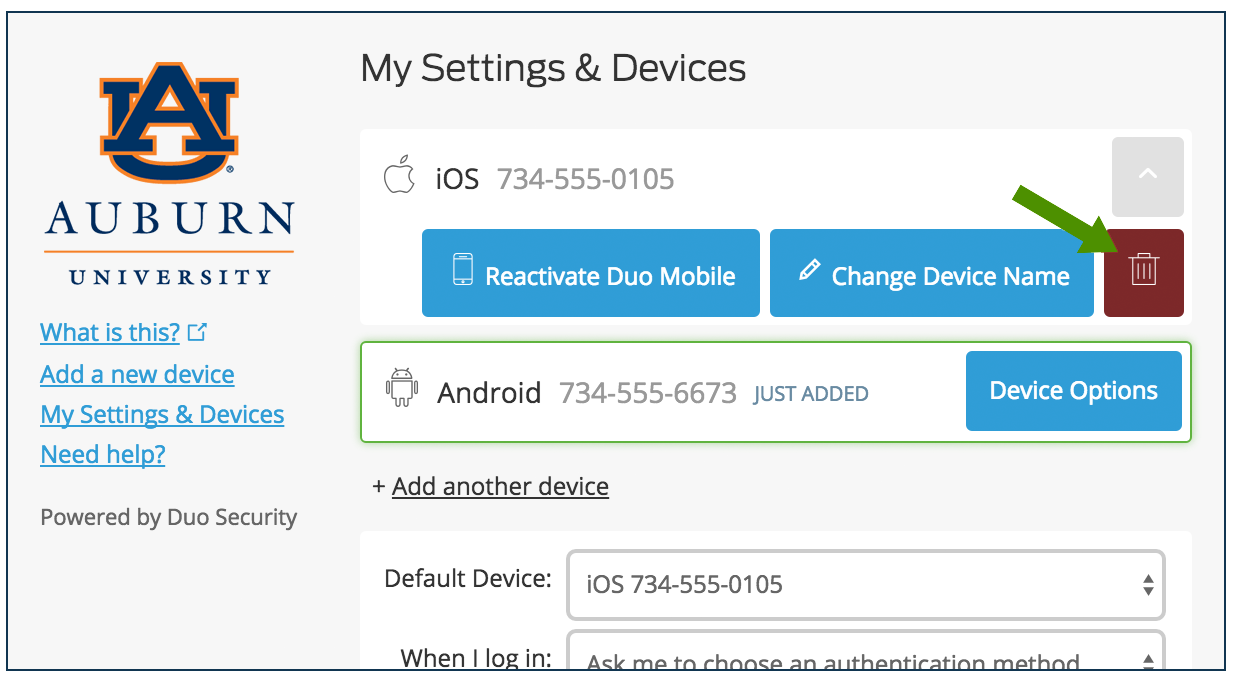Click the Reactivate Duo Mobile button
Image resolution: width=1236 pixels, height=676 pixels.
coord(591,273)
